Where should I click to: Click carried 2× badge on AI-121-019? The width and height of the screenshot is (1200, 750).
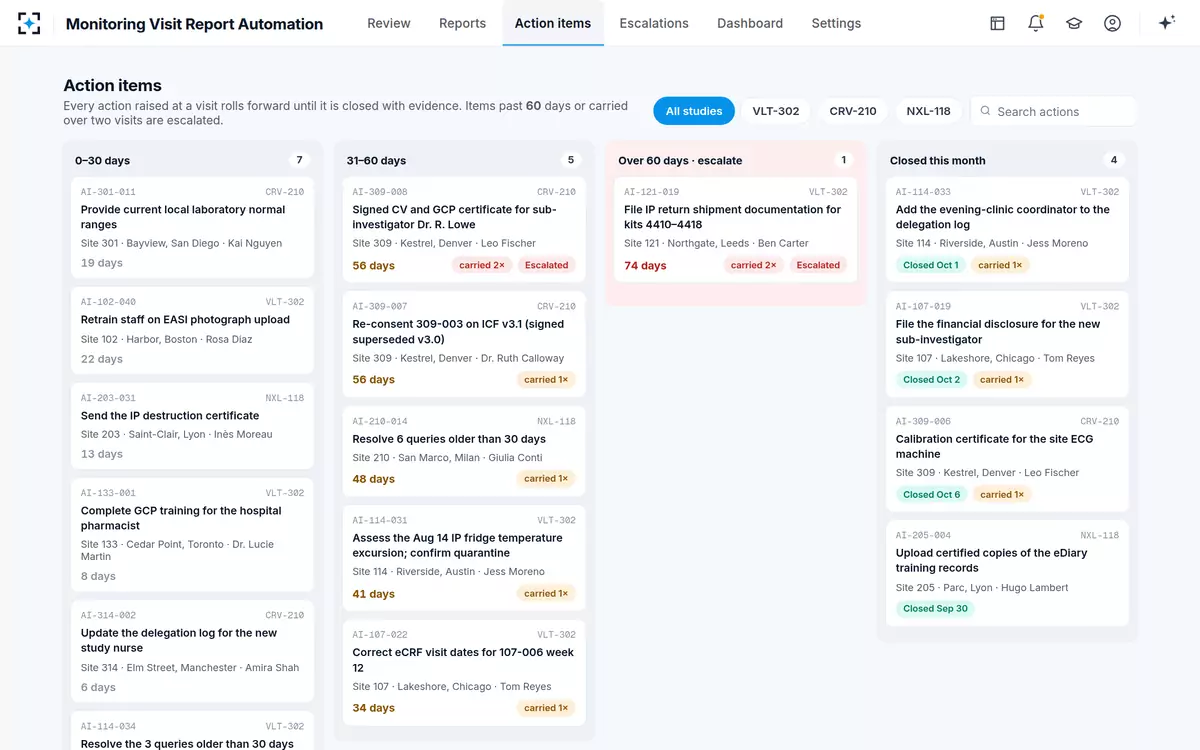753,265
